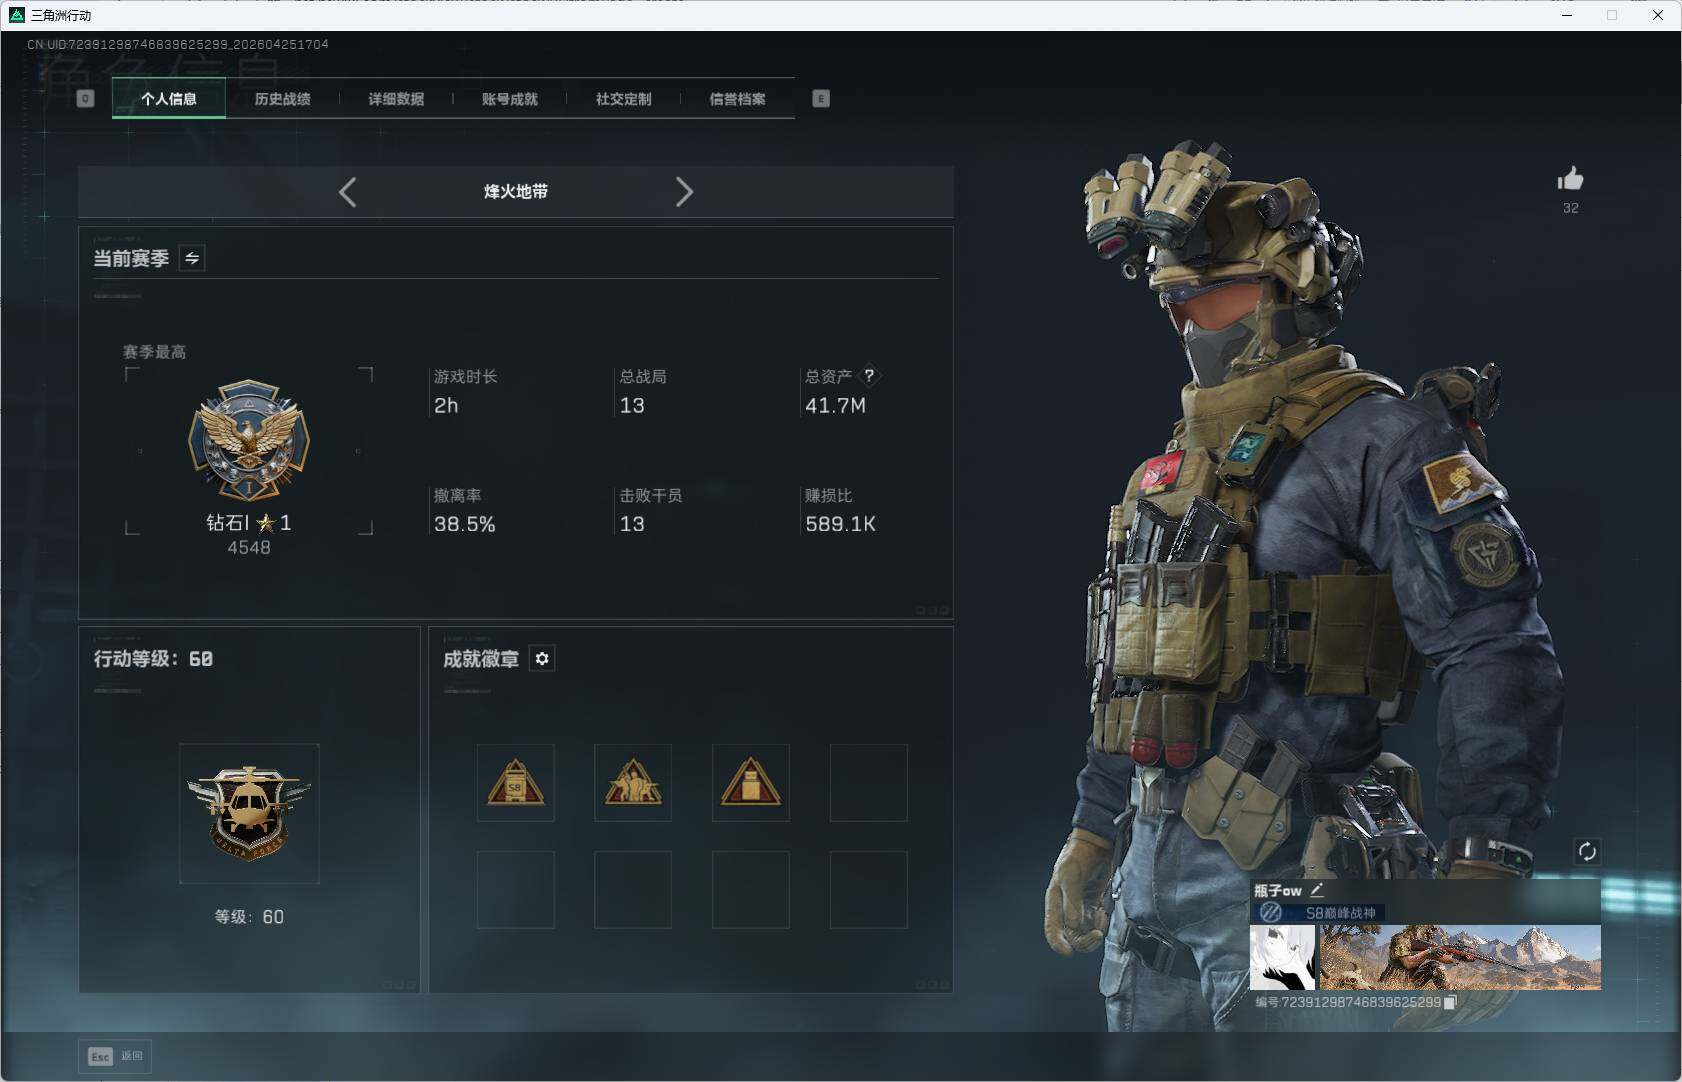The width and height of the screenshot is (1682, 1082).
Task: Click the E key shortcut button
Action: coord(821,98)
